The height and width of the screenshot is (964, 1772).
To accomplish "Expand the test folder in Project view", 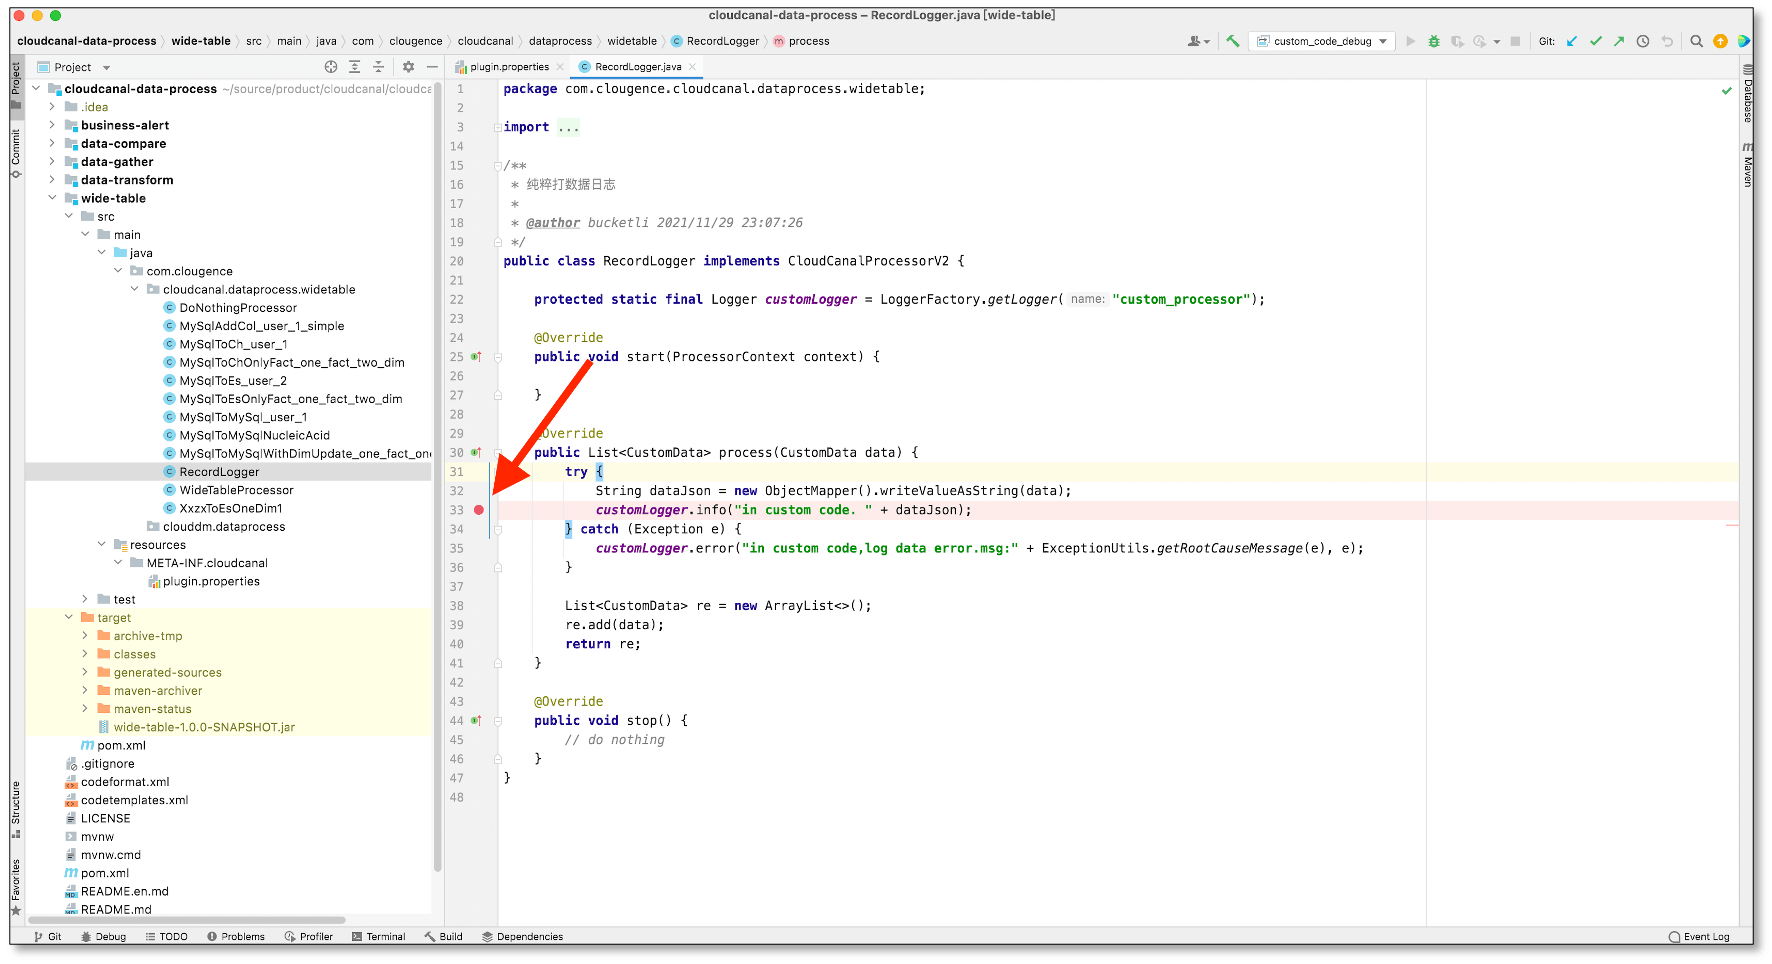I will tap(85, 599).
